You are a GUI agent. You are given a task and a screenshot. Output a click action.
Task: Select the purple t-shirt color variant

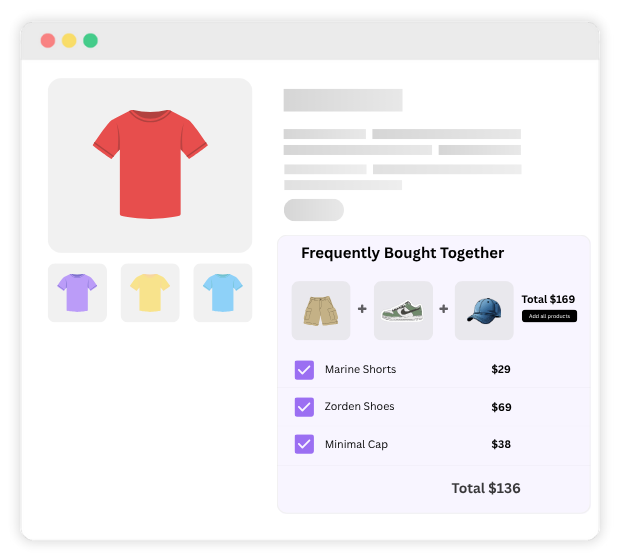pos(77,293)
